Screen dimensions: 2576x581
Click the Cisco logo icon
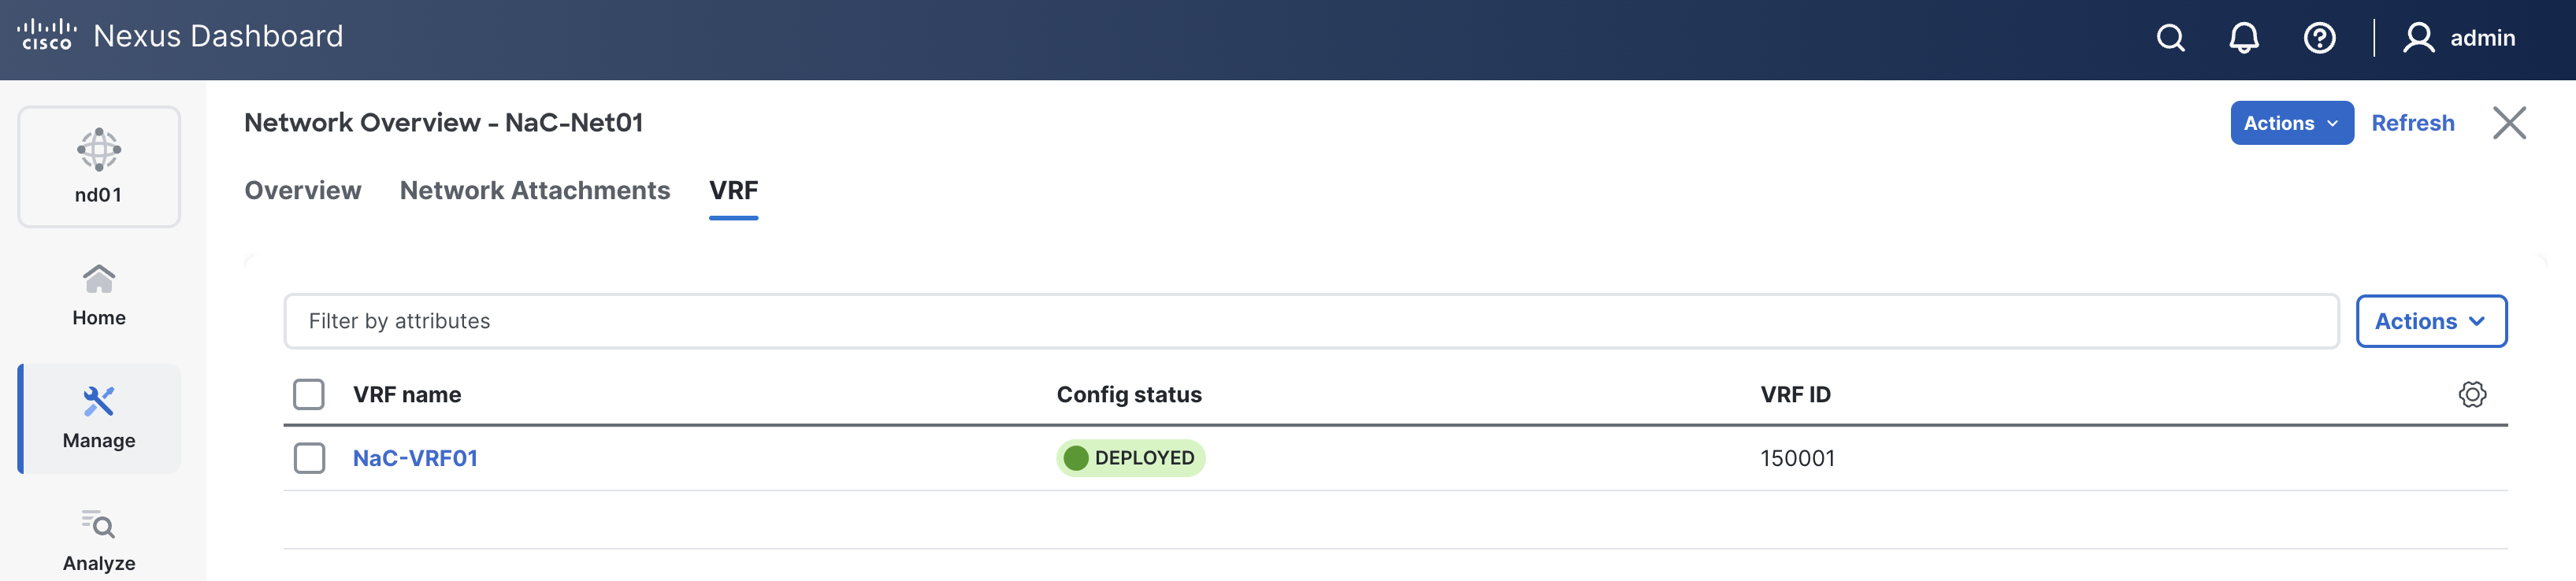[x=46, y=35]
